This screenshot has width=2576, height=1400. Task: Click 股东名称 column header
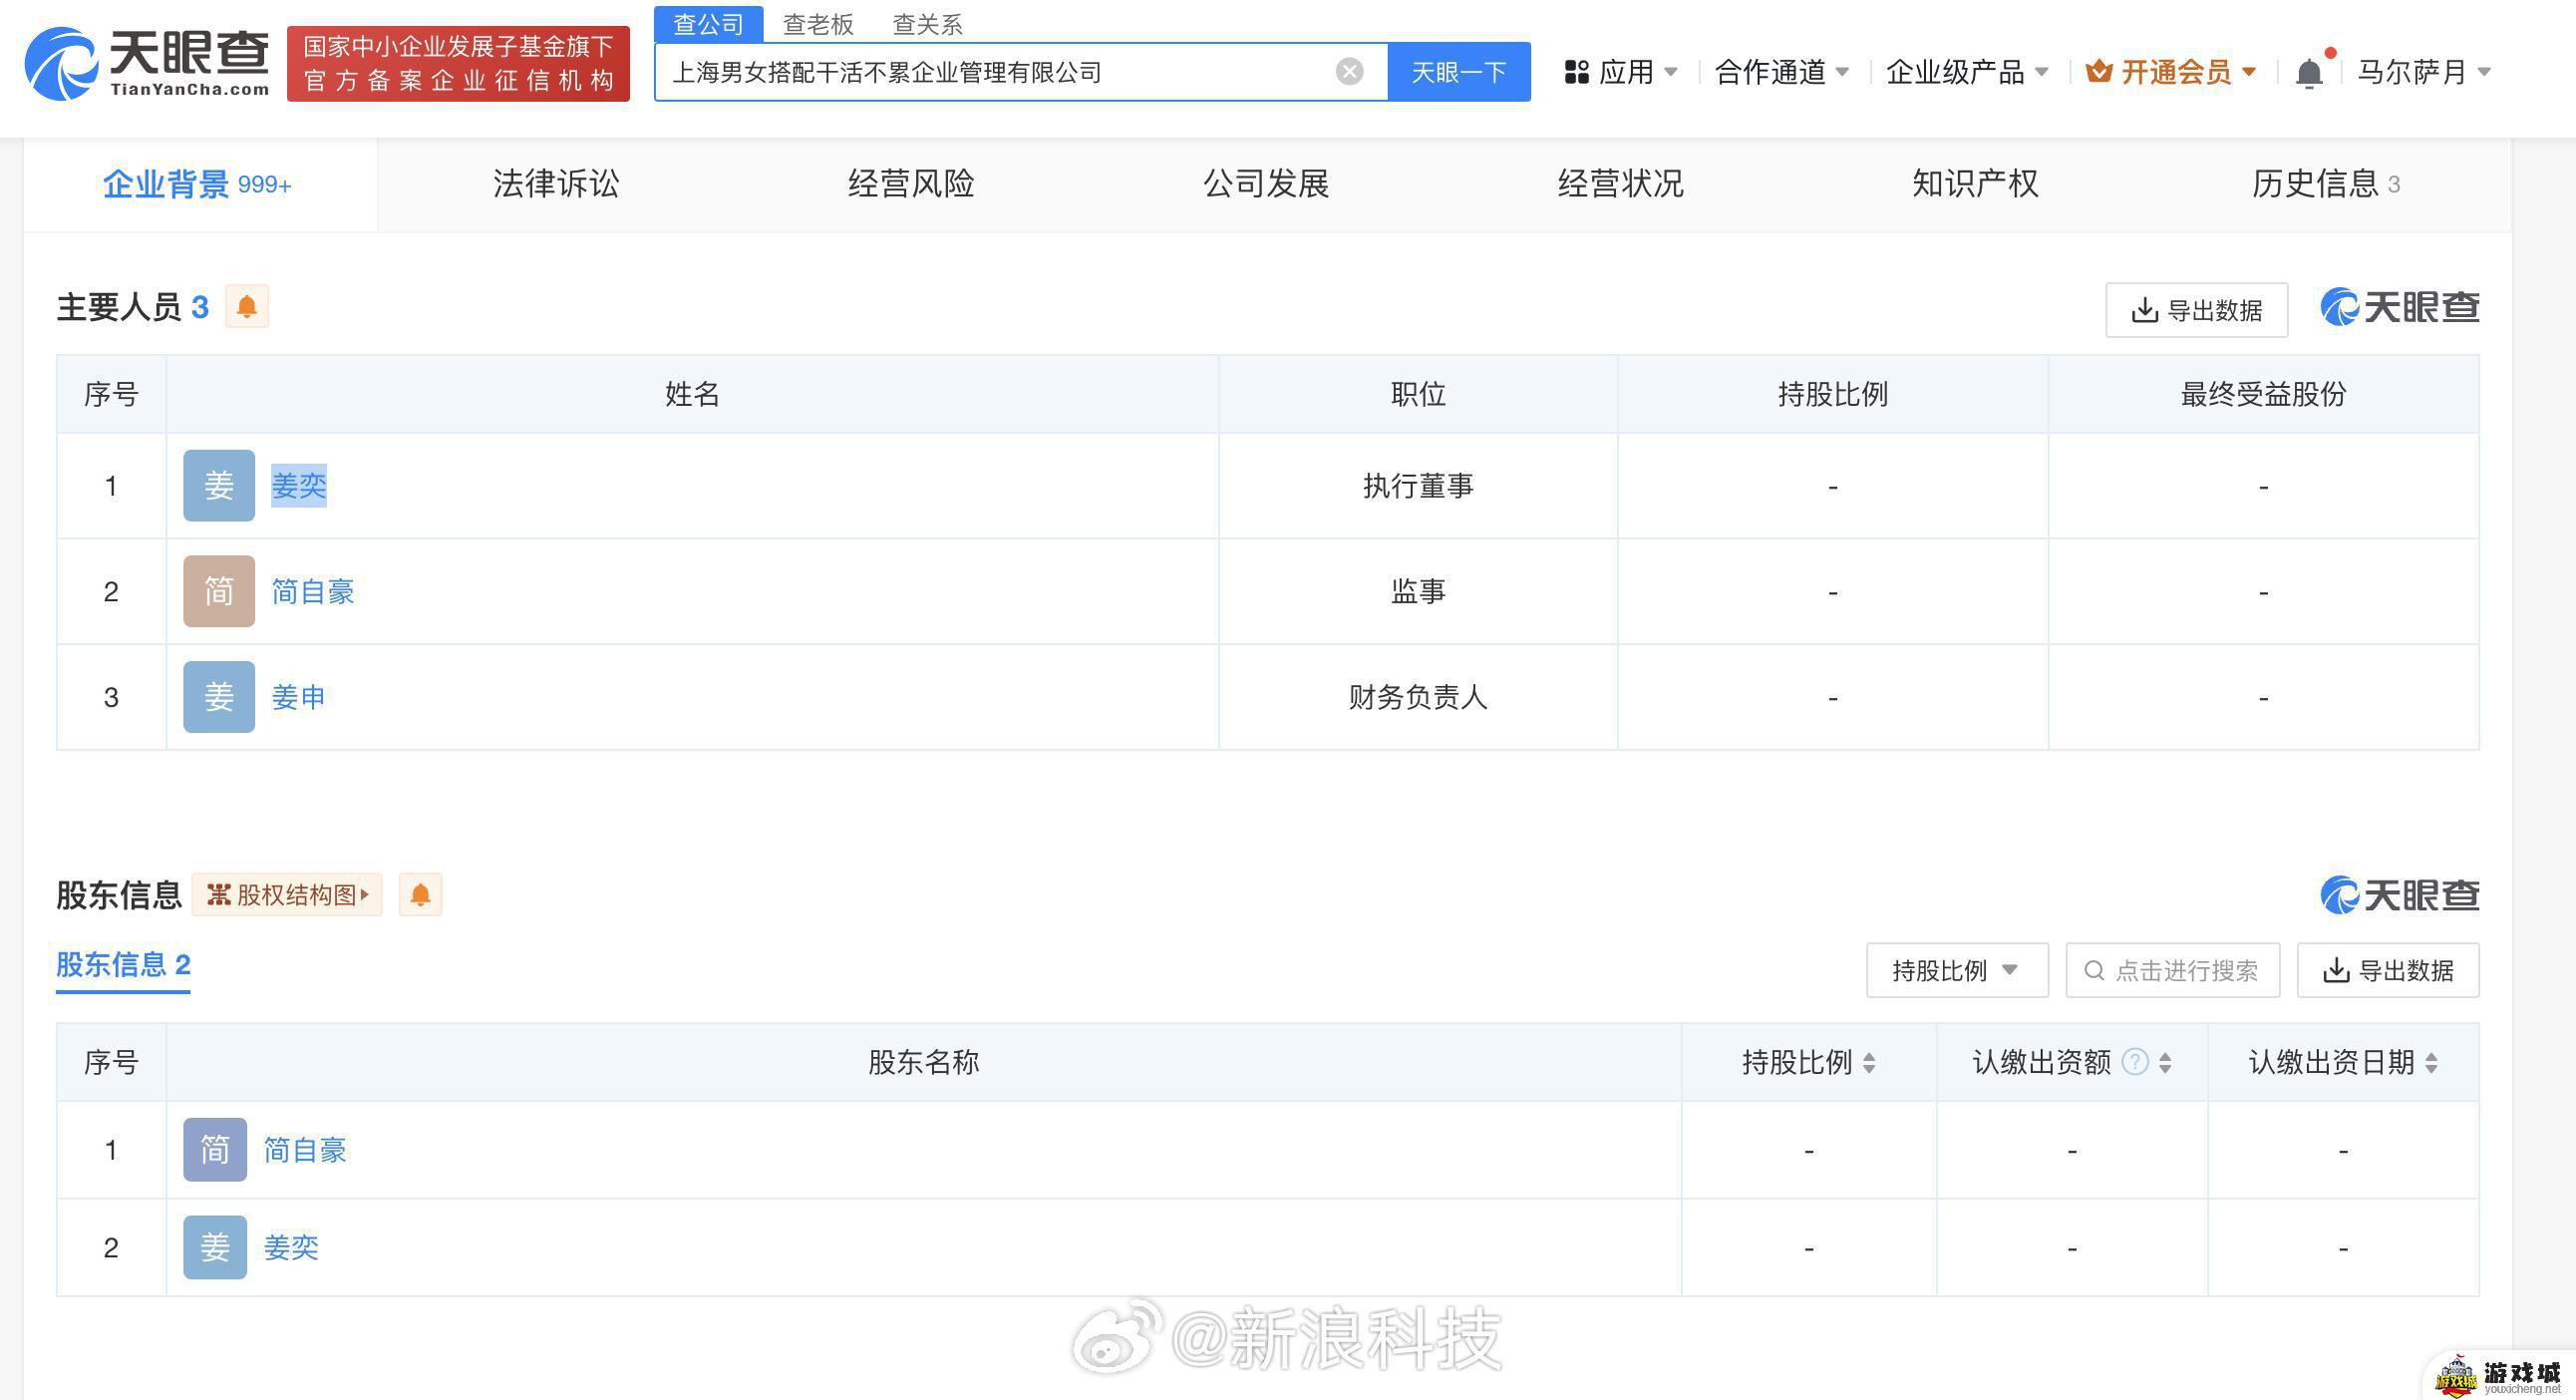click(923, 1062)
